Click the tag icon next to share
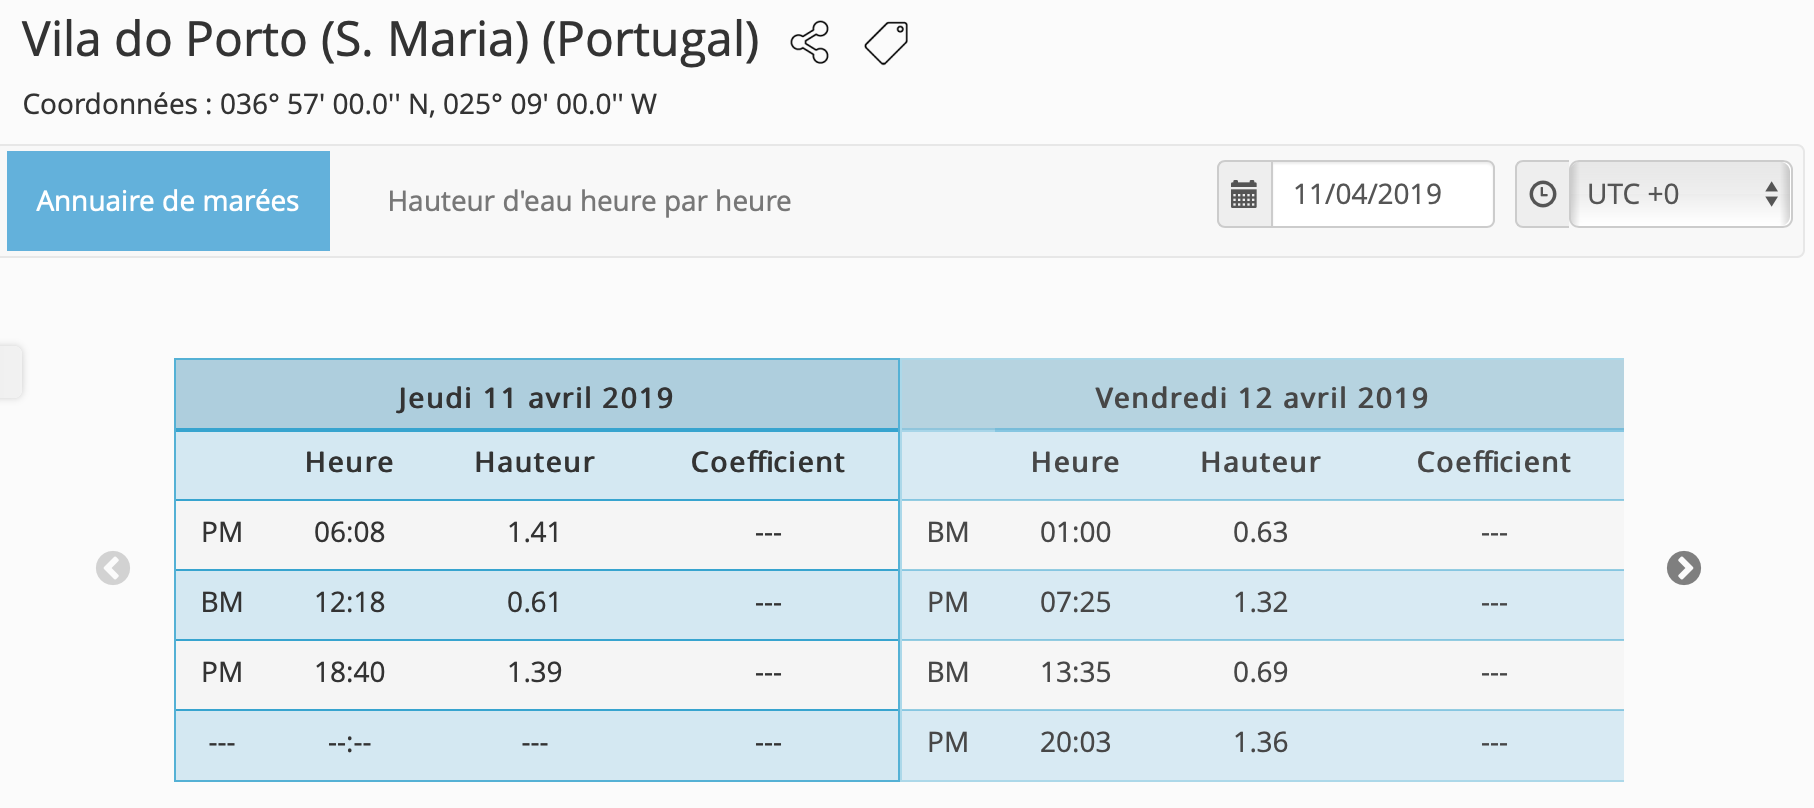The height and width of the screenshot is (808, 1814). (886, 43)
